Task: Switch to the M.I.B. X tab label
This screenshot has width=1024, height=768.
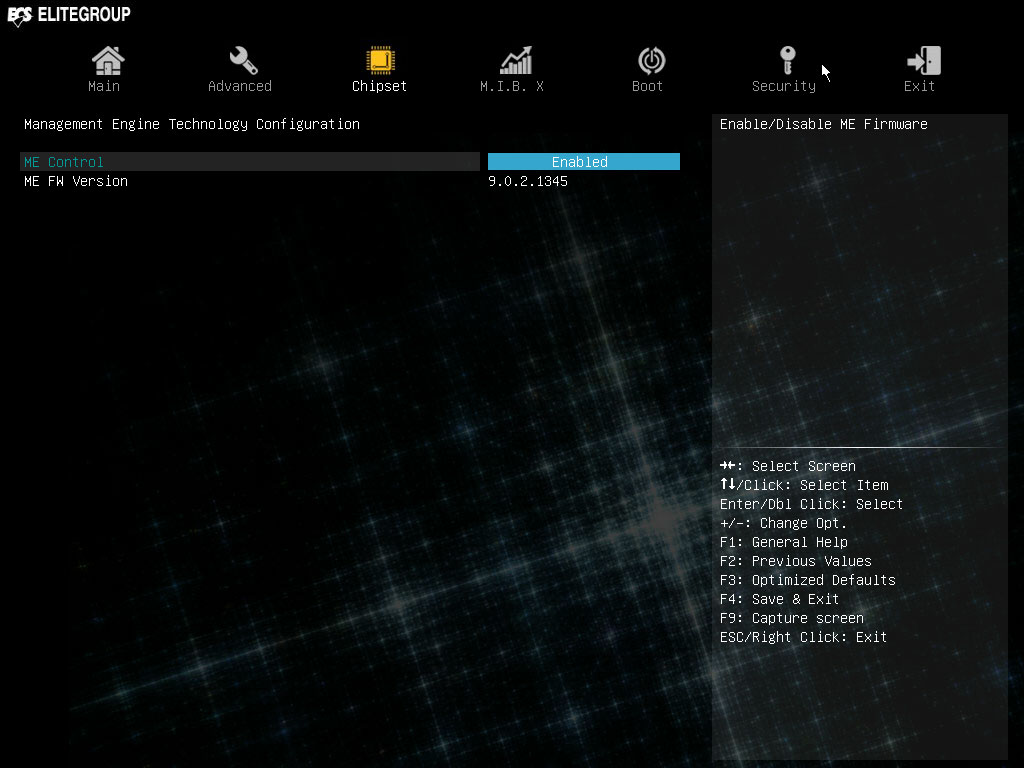Action: pos(512,86)
